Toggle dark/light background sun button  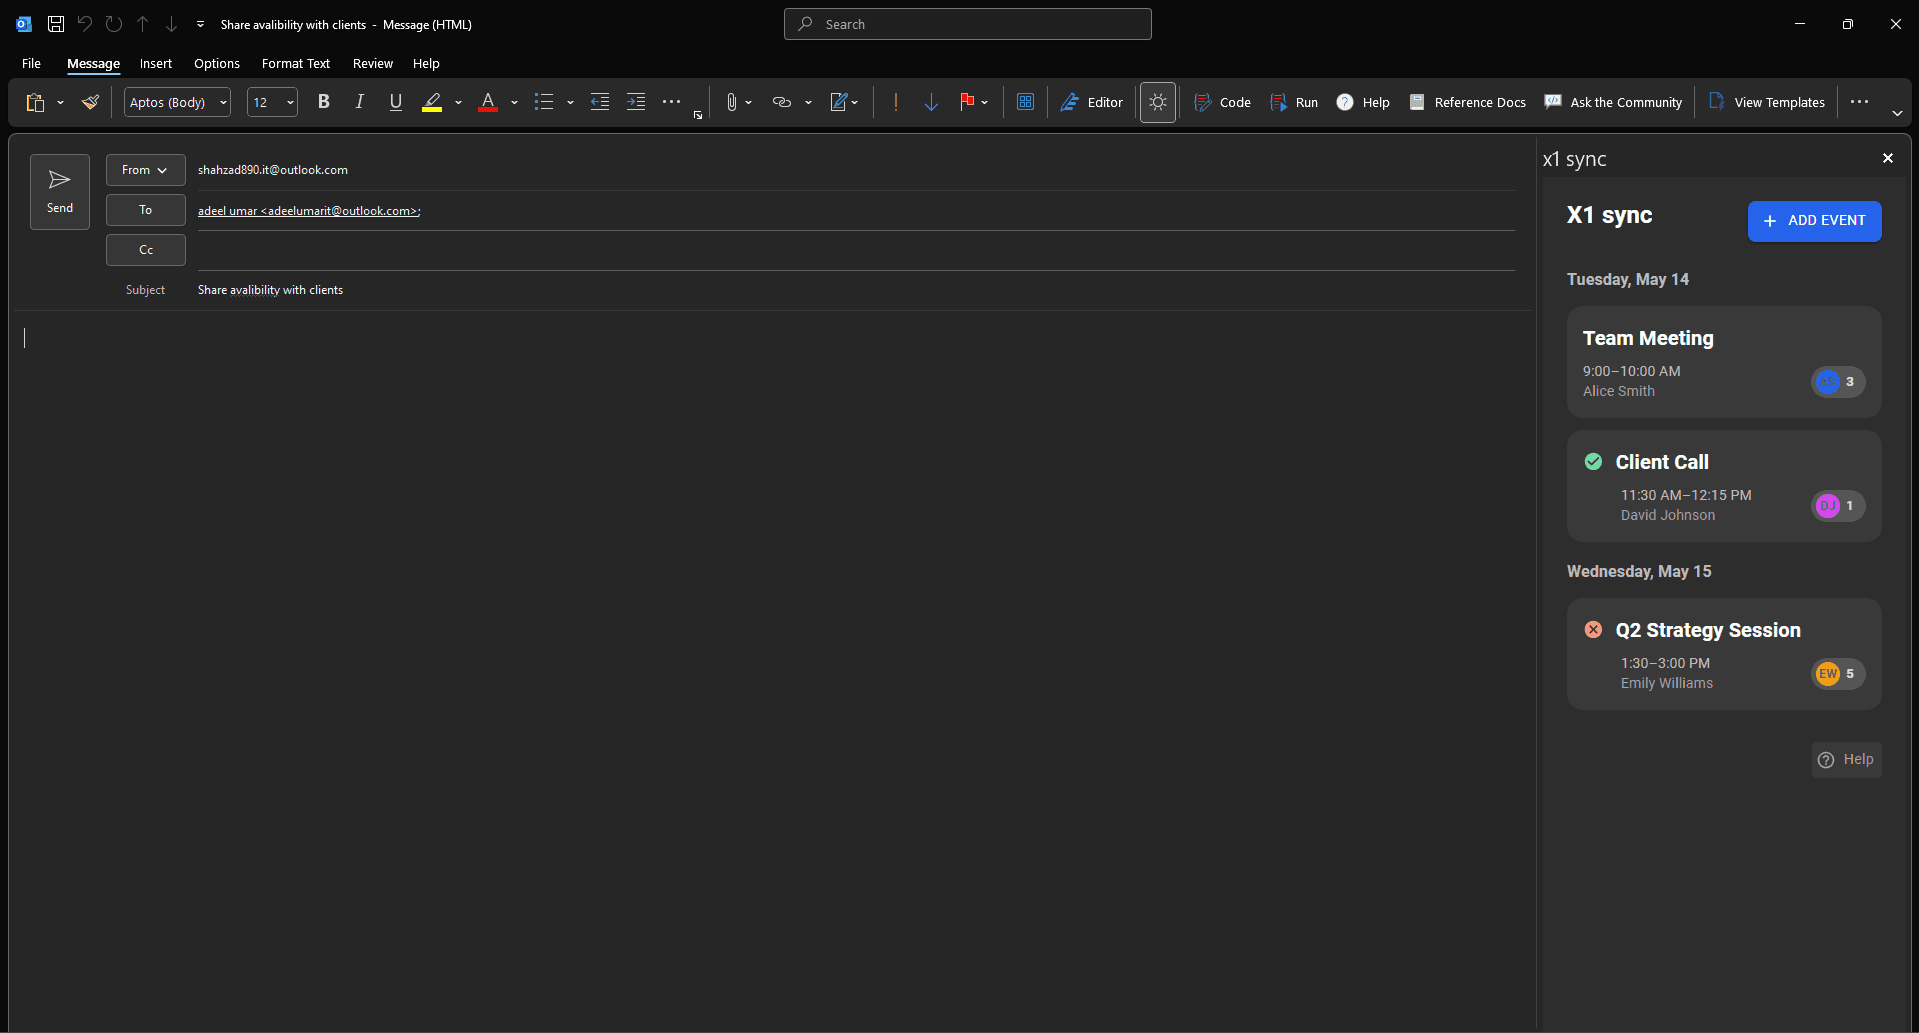(1158, 102)
